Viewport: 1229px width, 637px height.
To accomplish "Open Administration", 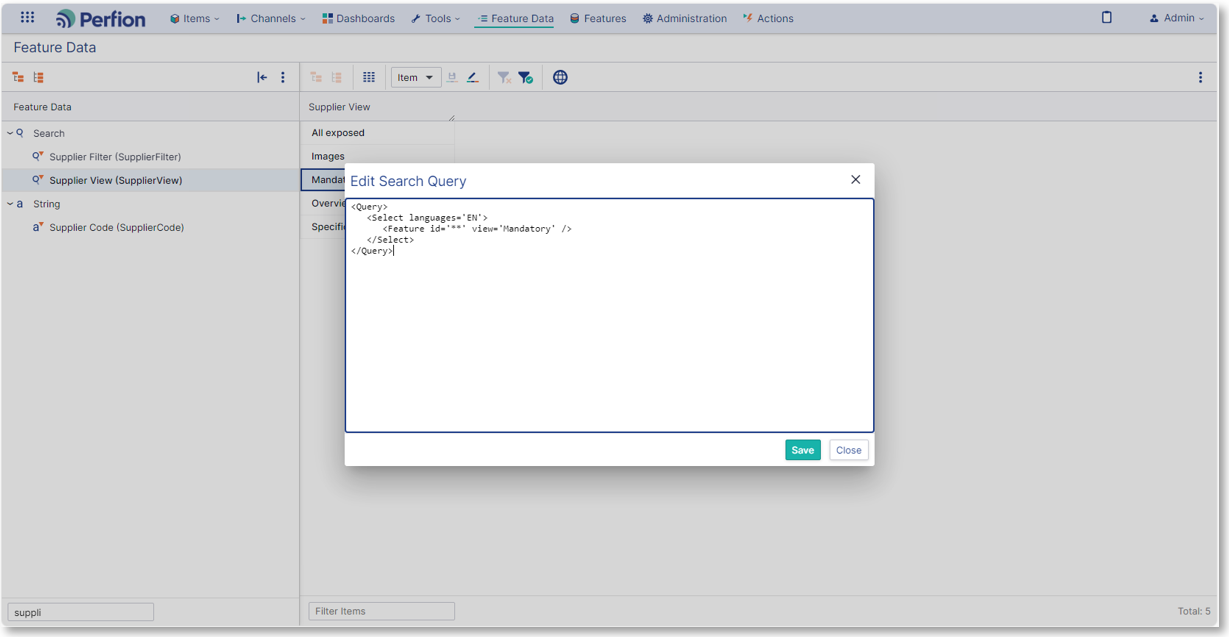I will pos(685,18).
